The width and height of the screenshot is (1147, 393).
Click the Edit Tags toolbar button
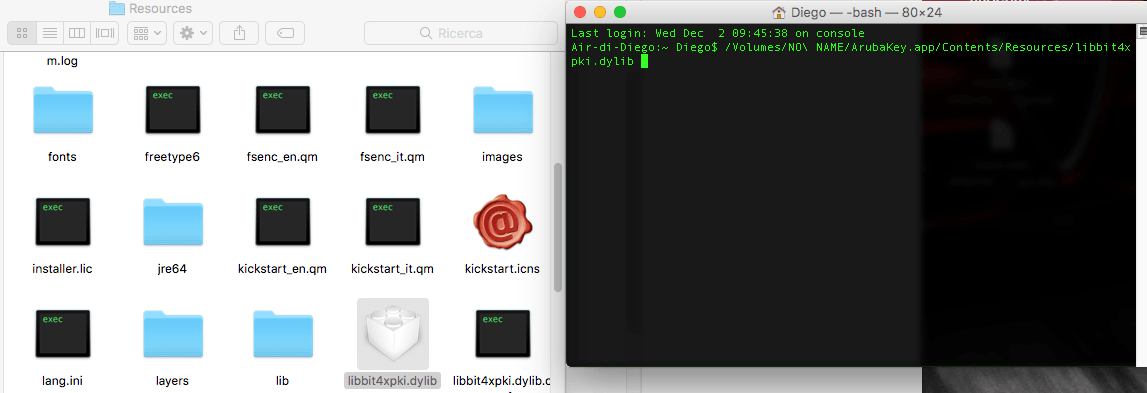(285, 33)
